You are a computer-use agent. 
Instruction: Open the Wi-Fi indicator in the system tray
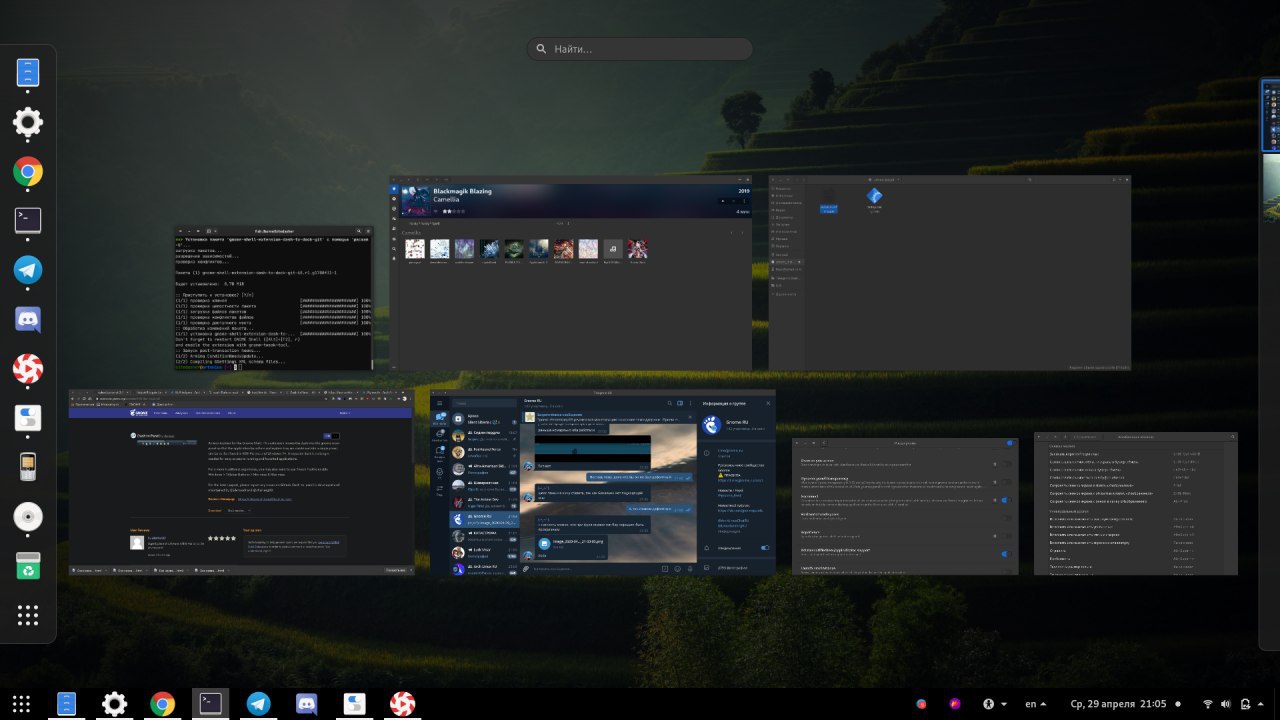tap(1208, 704)
